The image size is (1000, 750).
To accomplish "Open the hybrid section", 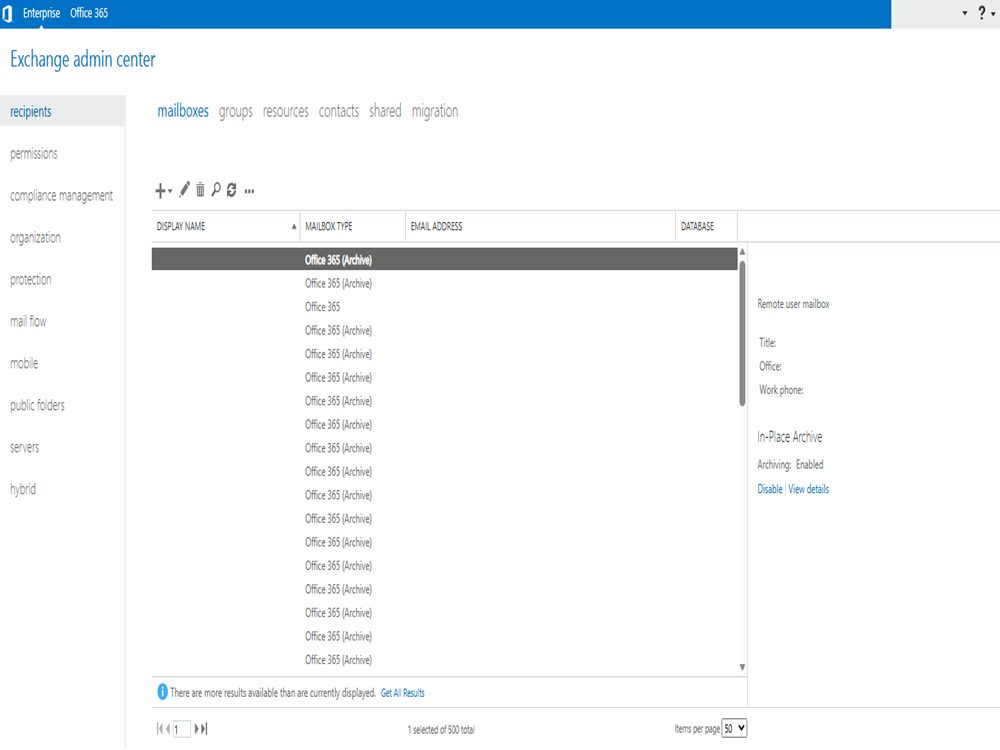I will [23, 489].
